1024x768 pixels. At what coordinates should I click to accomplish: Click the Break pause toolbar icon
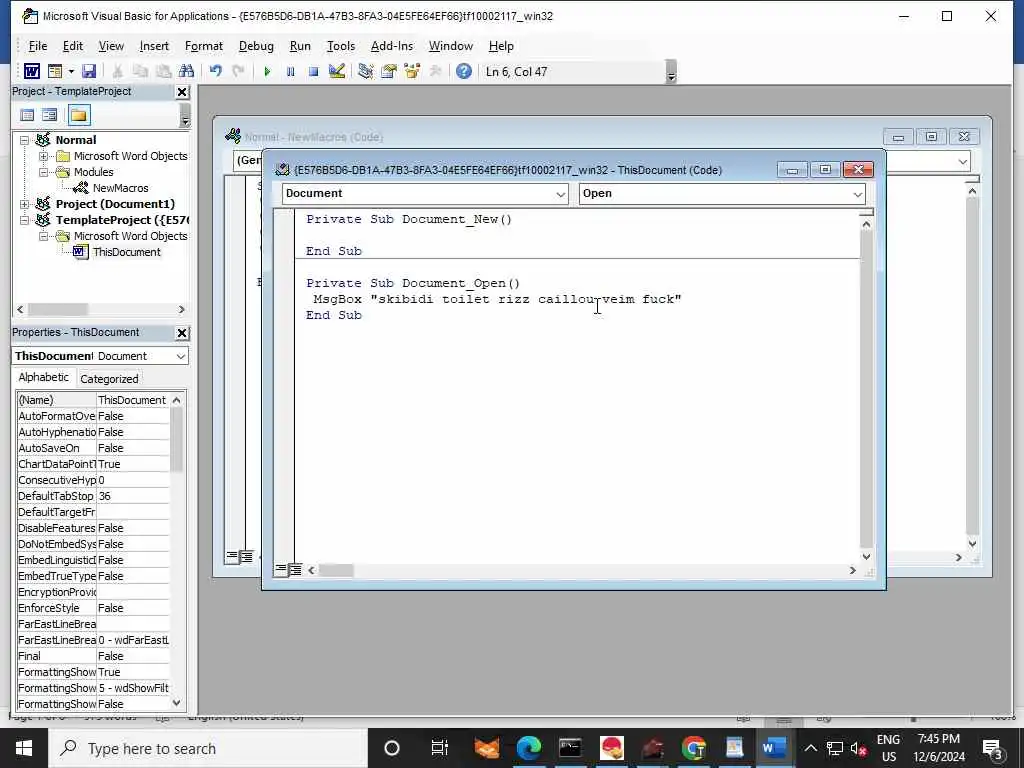291,71
